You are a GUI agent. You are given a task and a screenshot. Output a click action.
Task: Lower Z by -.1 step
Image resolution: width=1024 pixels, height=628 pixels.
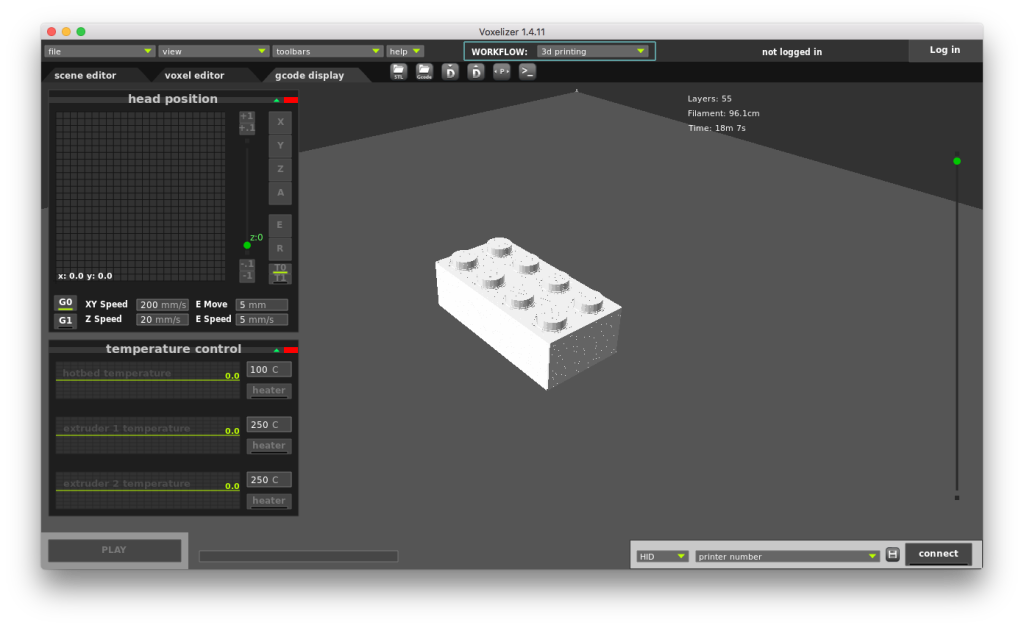click(x=247, y=264)
